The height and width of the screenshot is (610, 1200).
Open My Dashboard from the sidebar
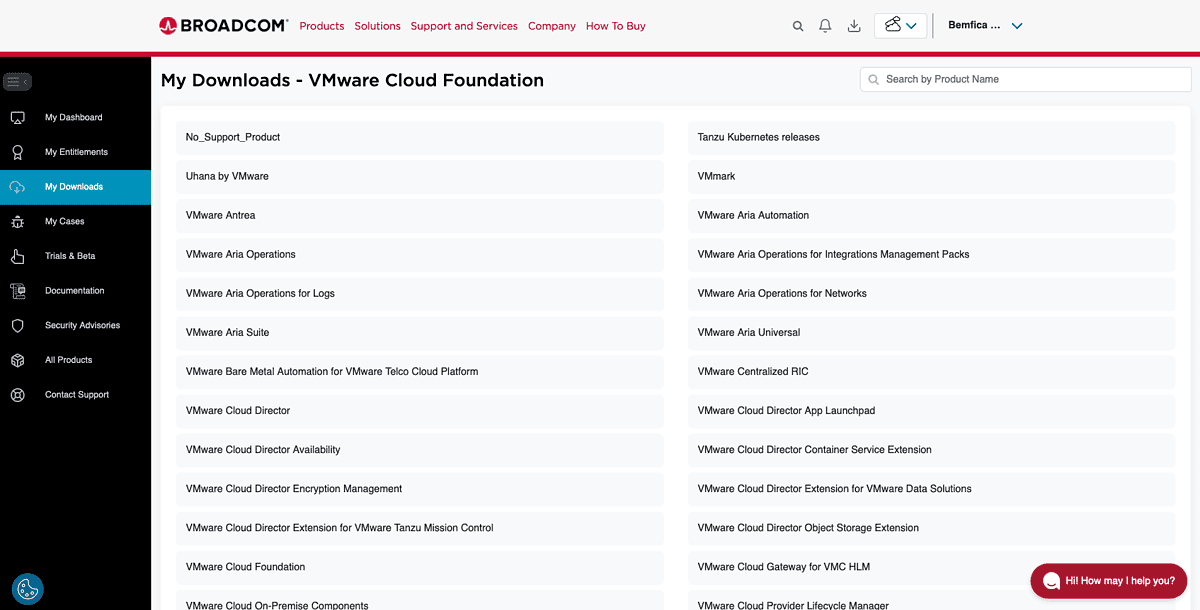click(x=16, y=117)
